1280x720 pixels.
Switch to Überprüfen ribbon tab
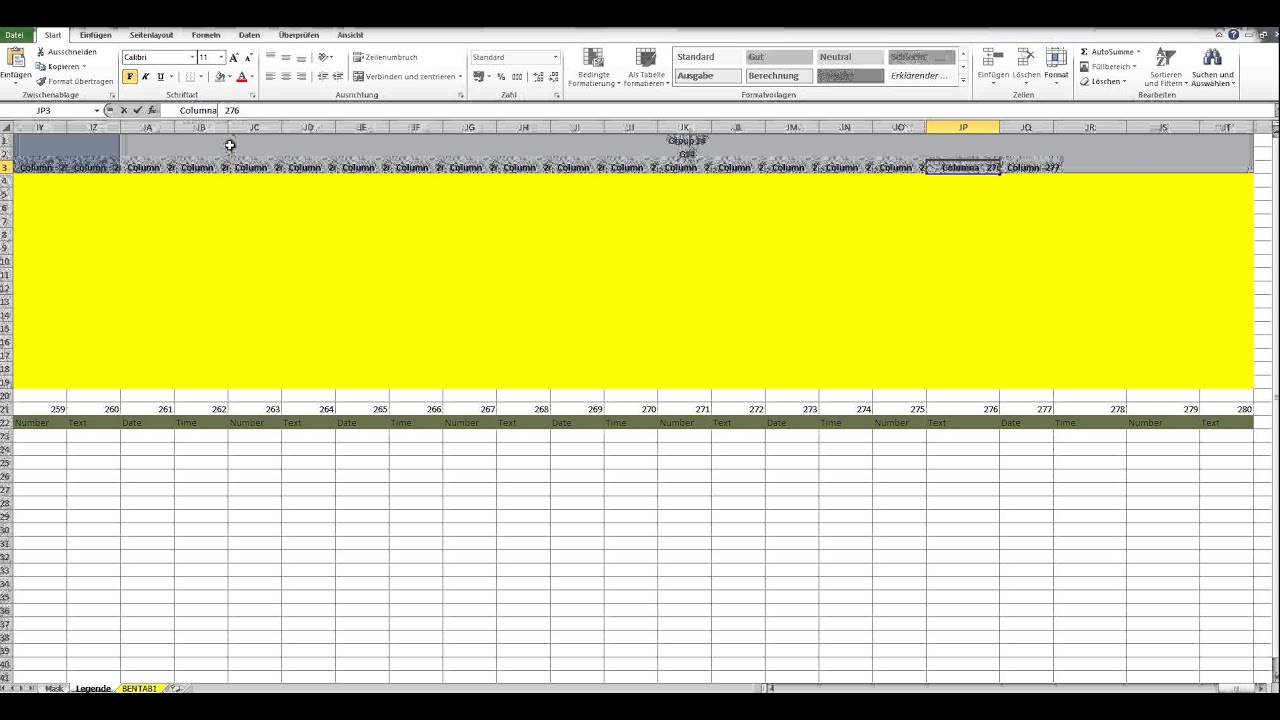coord(299,35)
